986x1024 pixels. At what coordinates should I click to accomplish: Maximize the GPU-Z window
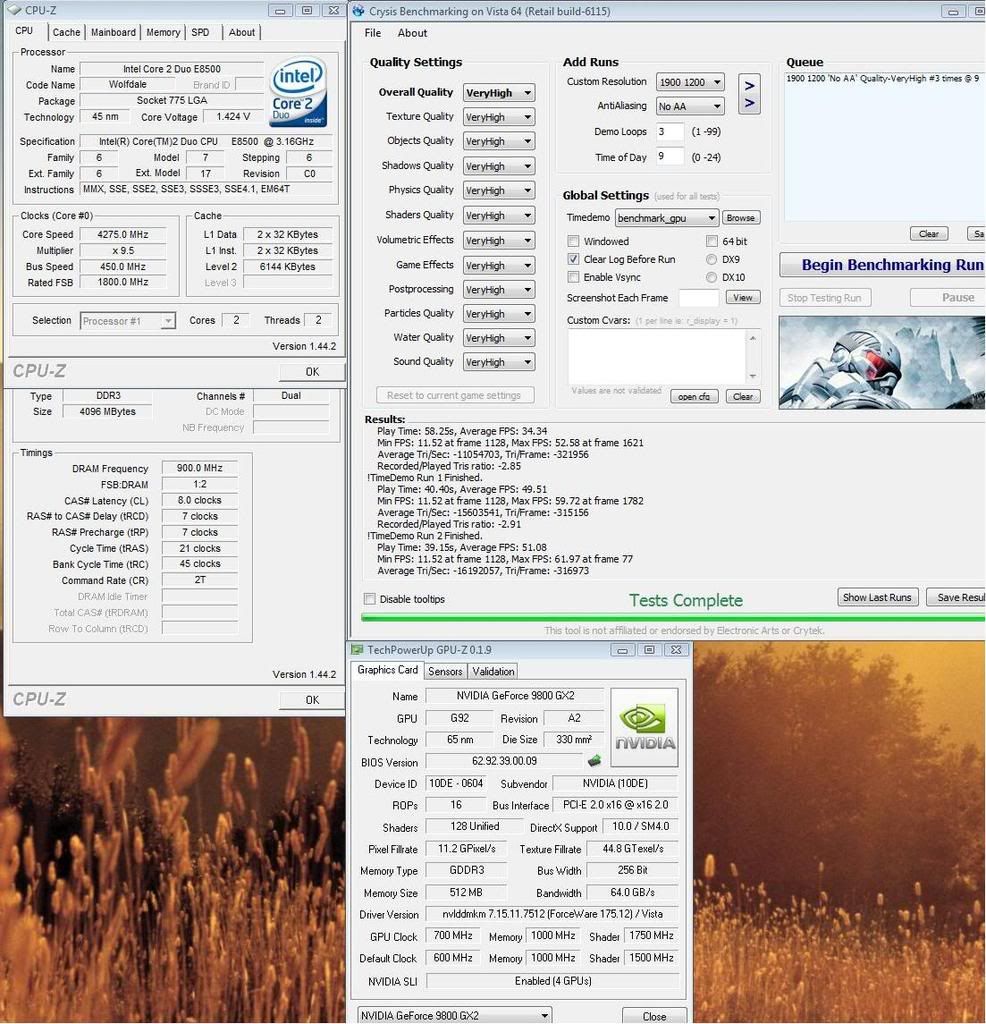click(x=649, y=650)
